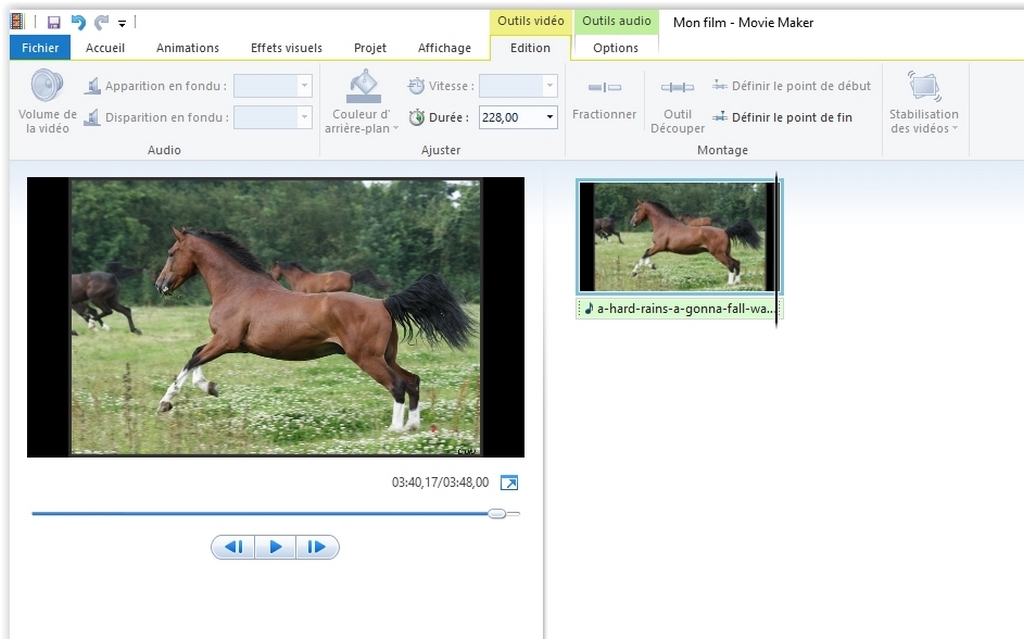The width and height of the screenshot is (1024, 639).
Task: Switch to the Effets visuels tab
Action: click(x=286, y=48)
